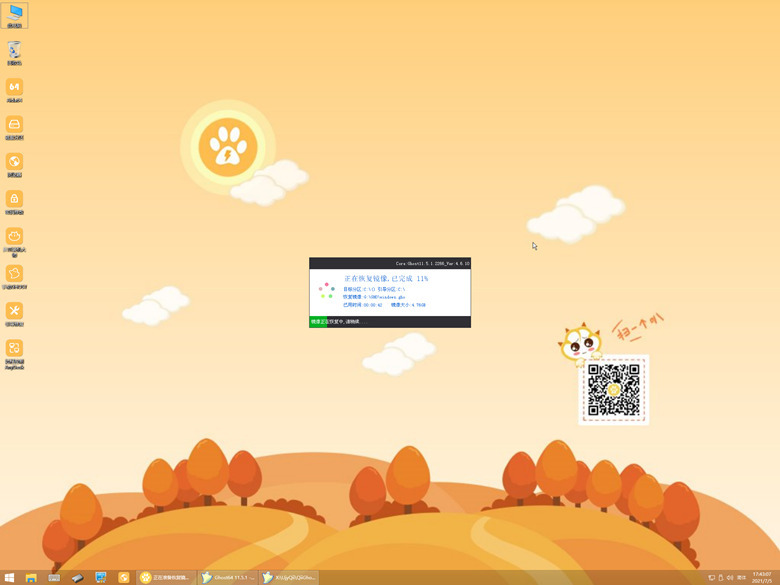
Task: Launch the orange globe desktop icon
Action: tap(15, 162)
